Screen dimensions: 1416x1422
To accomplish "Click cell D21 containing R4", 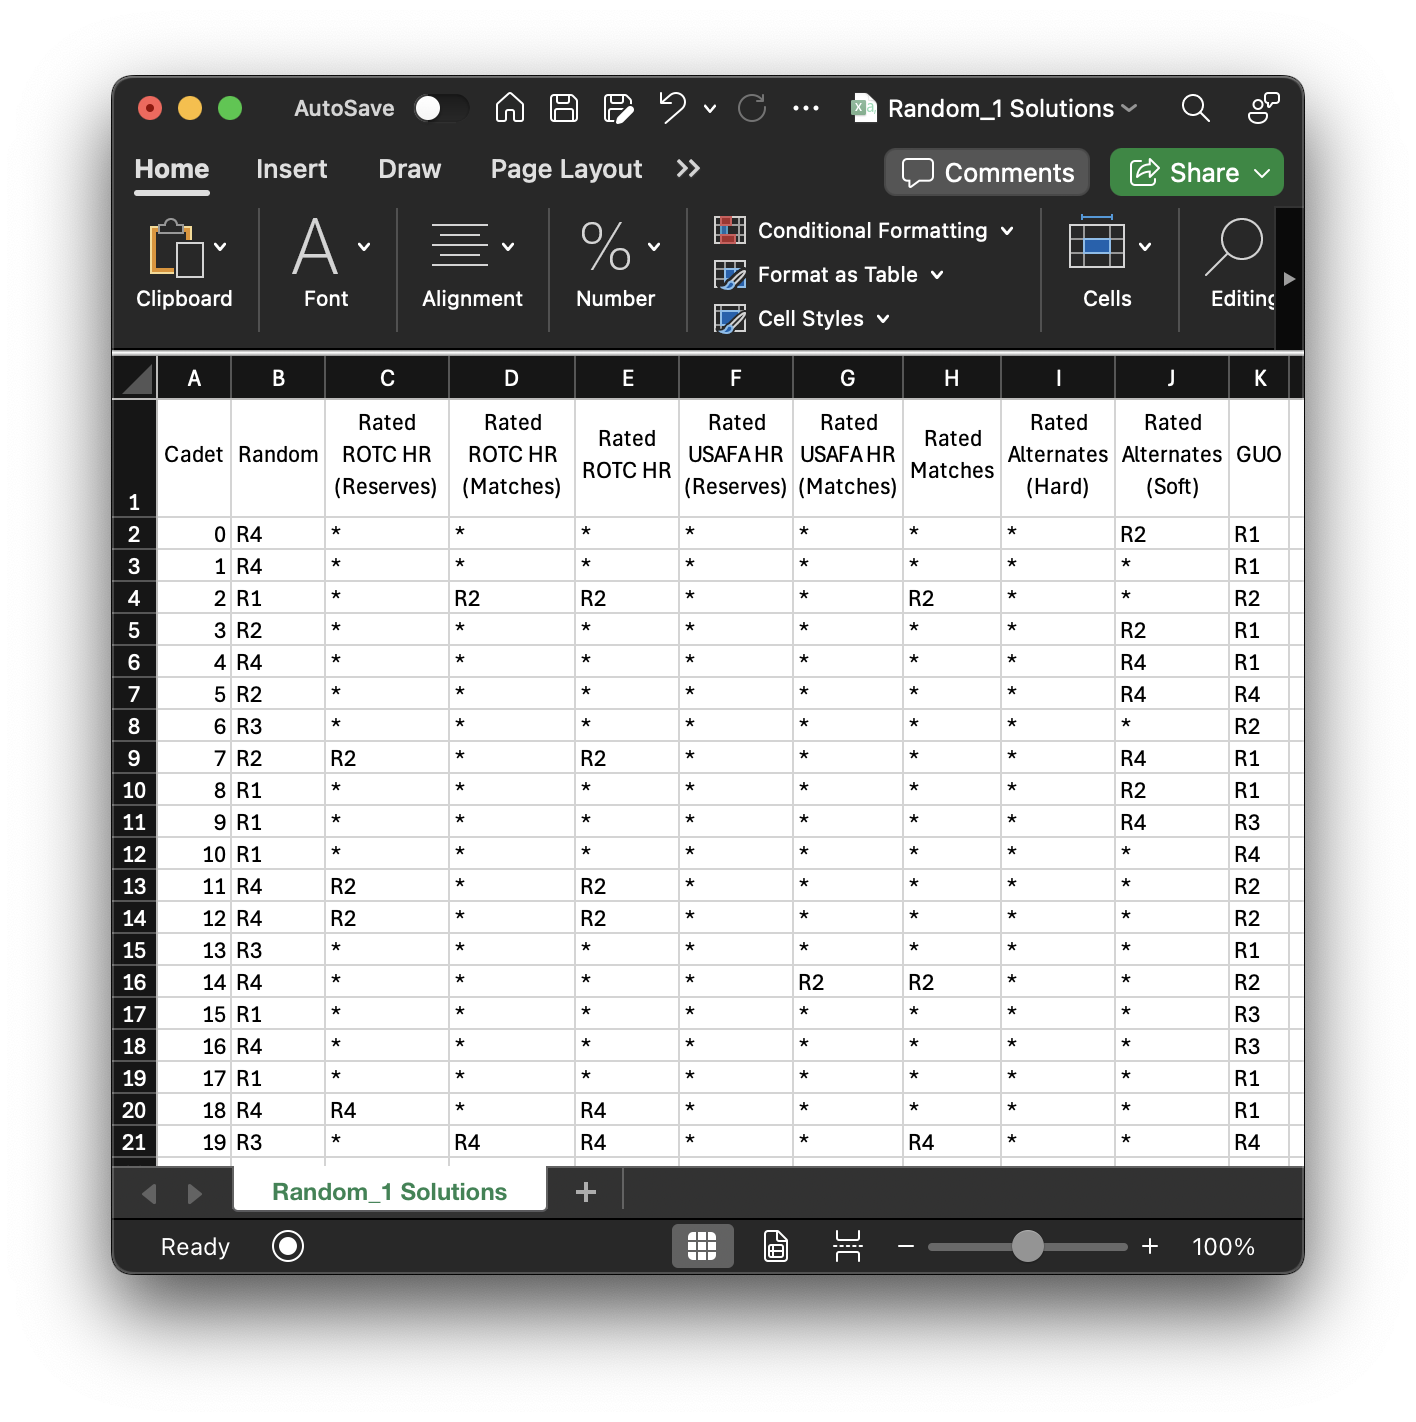I will (x=512, y=1142).
